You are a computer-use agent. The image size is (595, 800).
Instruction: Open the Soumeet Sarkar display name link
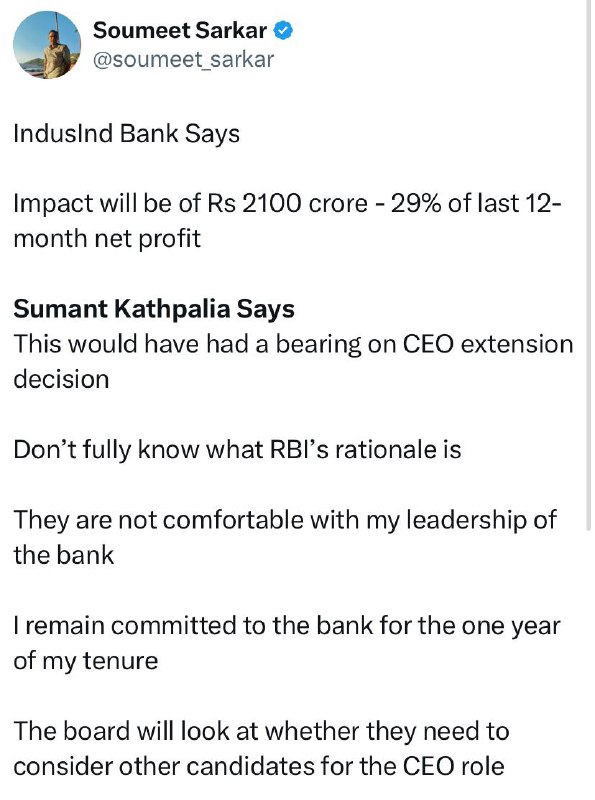pyautogui.click(x=180, y=31)
